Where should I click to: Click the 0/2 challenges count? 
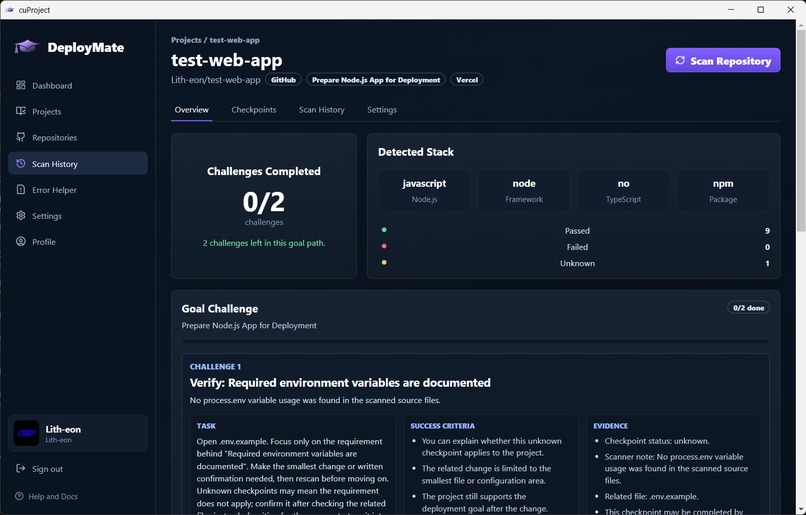click(x=264, y=201)
